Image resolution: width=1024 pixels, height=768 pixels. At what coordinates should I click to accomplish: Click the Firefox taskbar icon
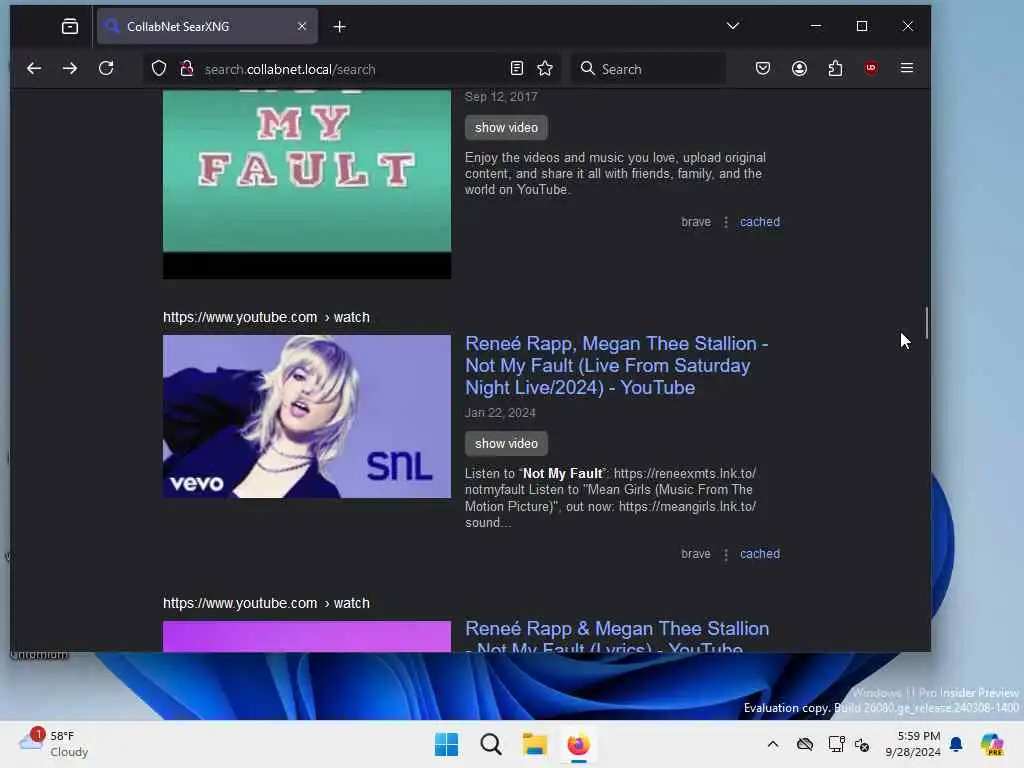(x=578, y=744)
